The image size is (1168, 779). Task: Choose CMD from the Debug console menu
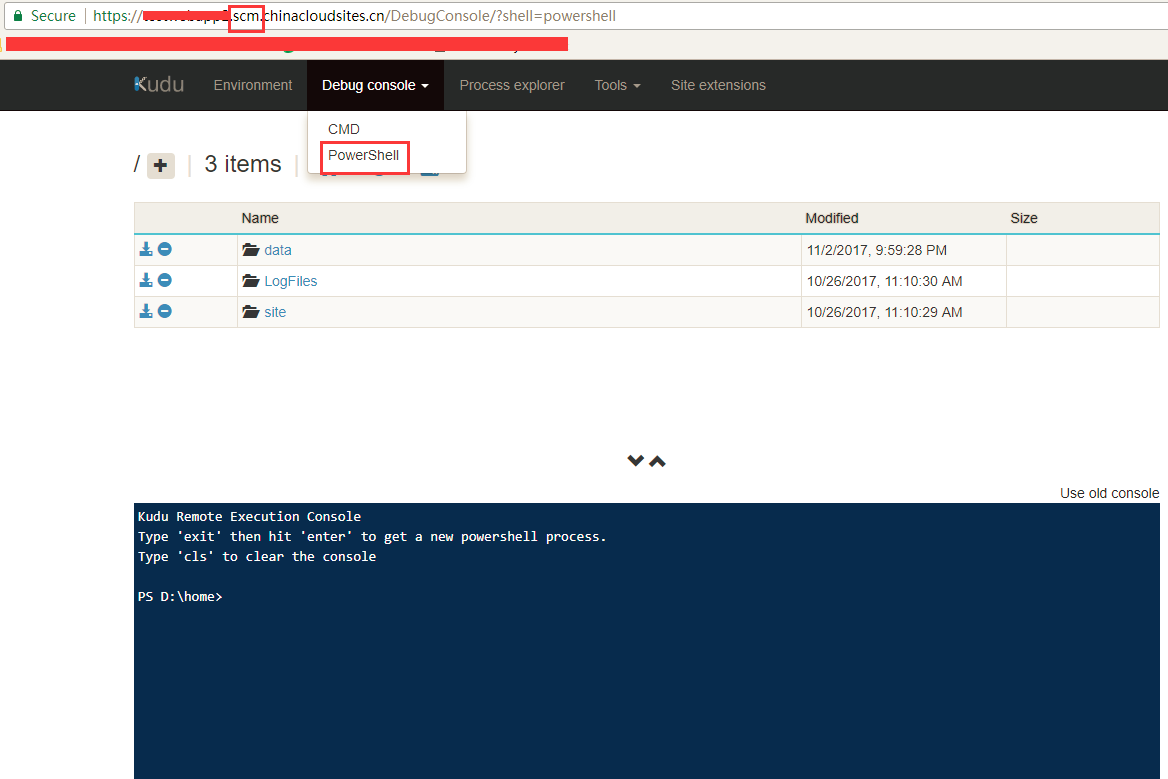[344, 129]
